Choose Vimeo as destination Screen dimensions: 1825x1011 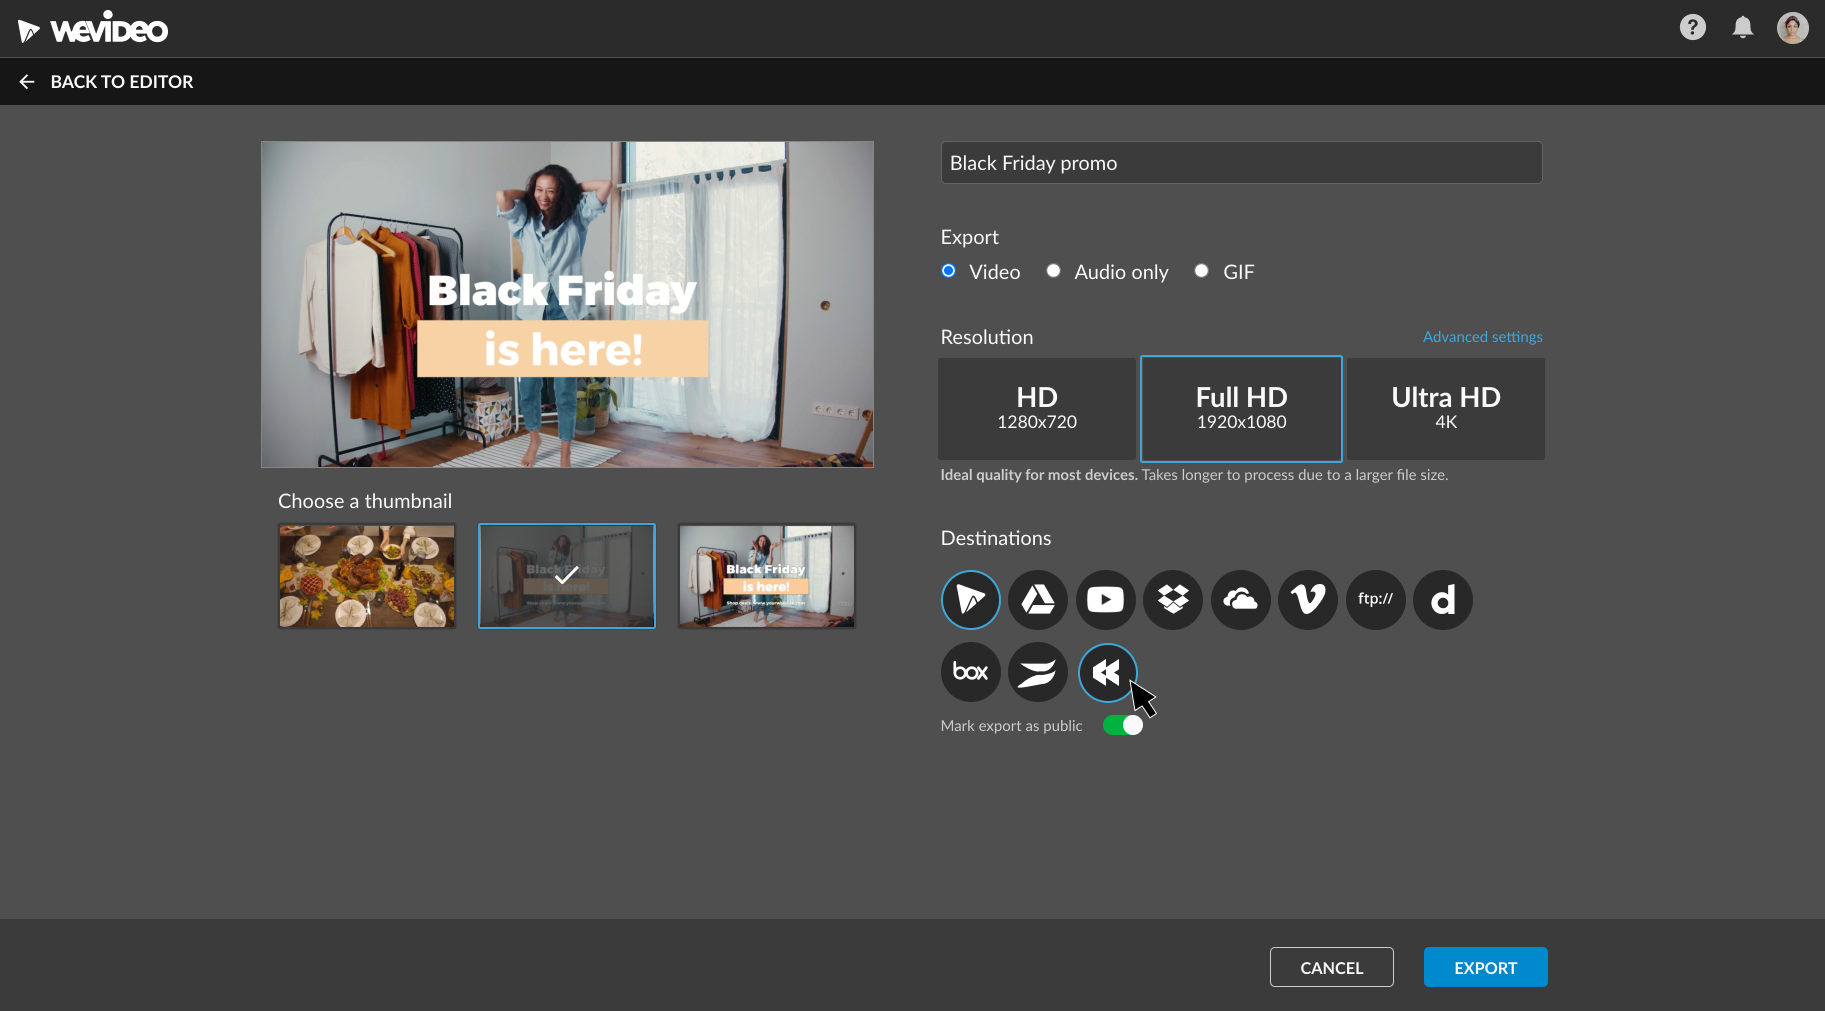1307,599
